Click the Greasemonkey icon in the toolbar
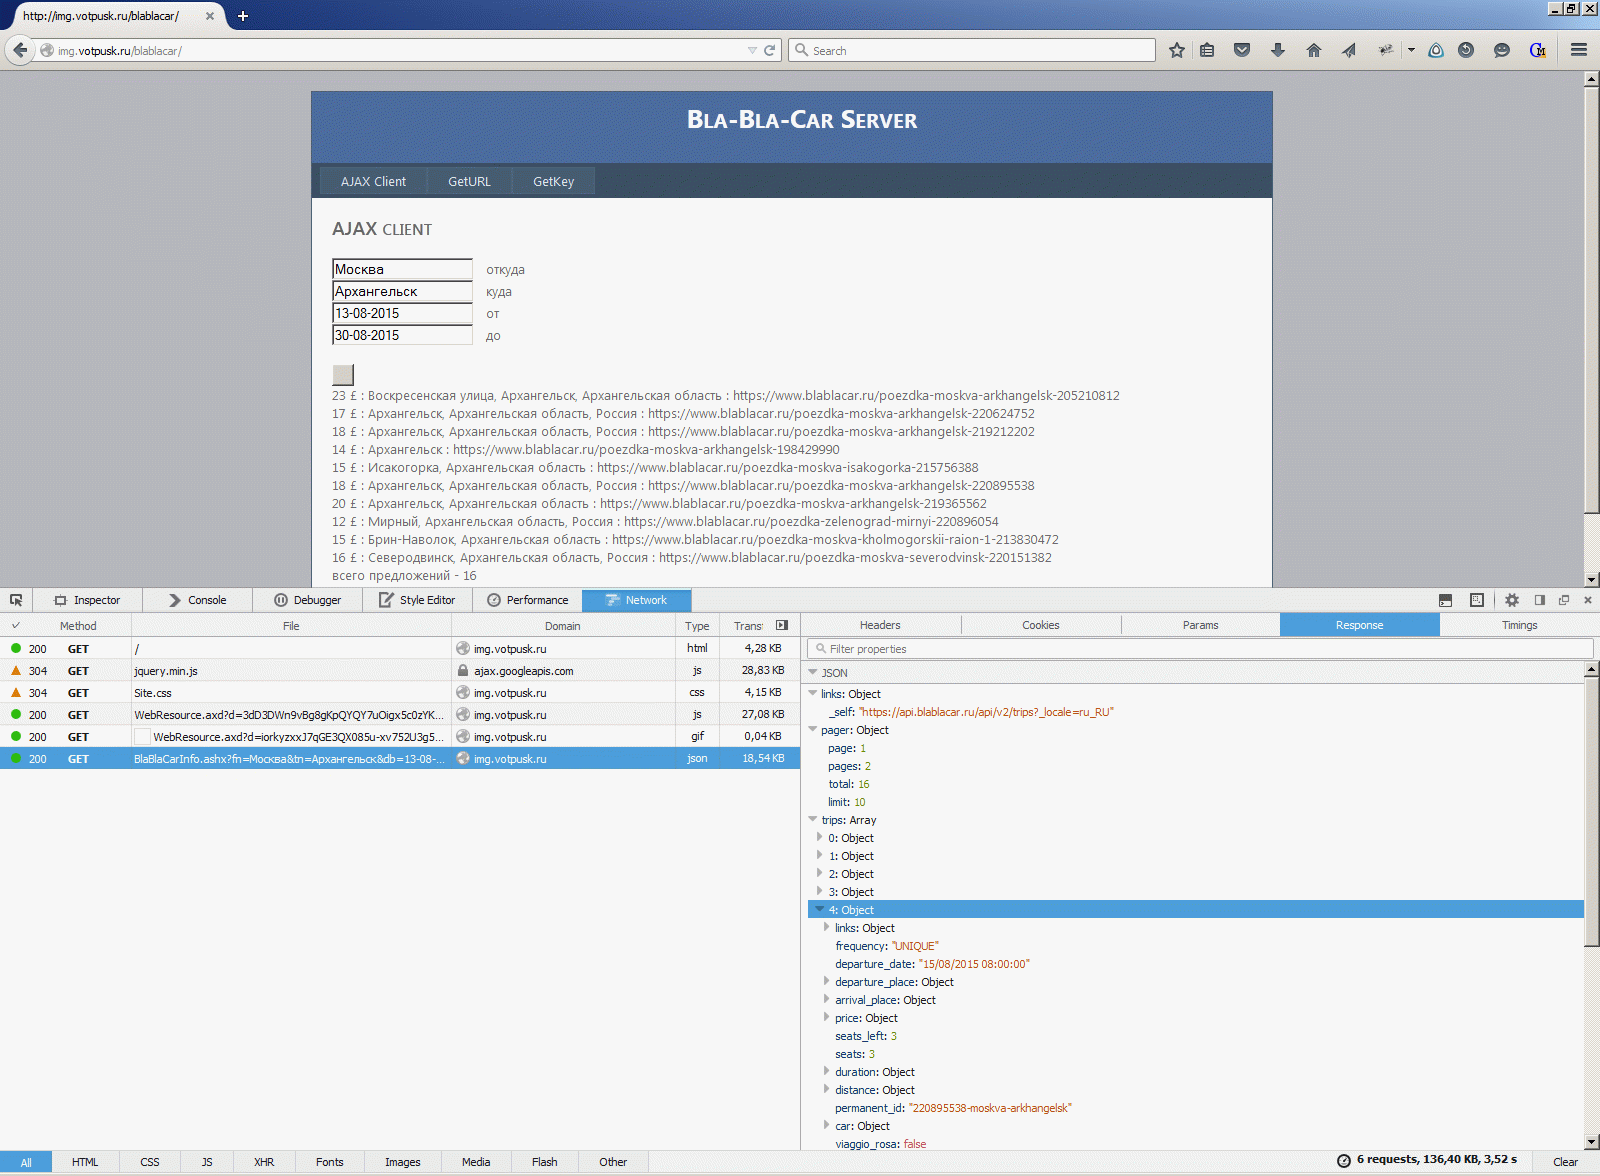This screenshot has height=1176, width=1600. coord(1386,50)
